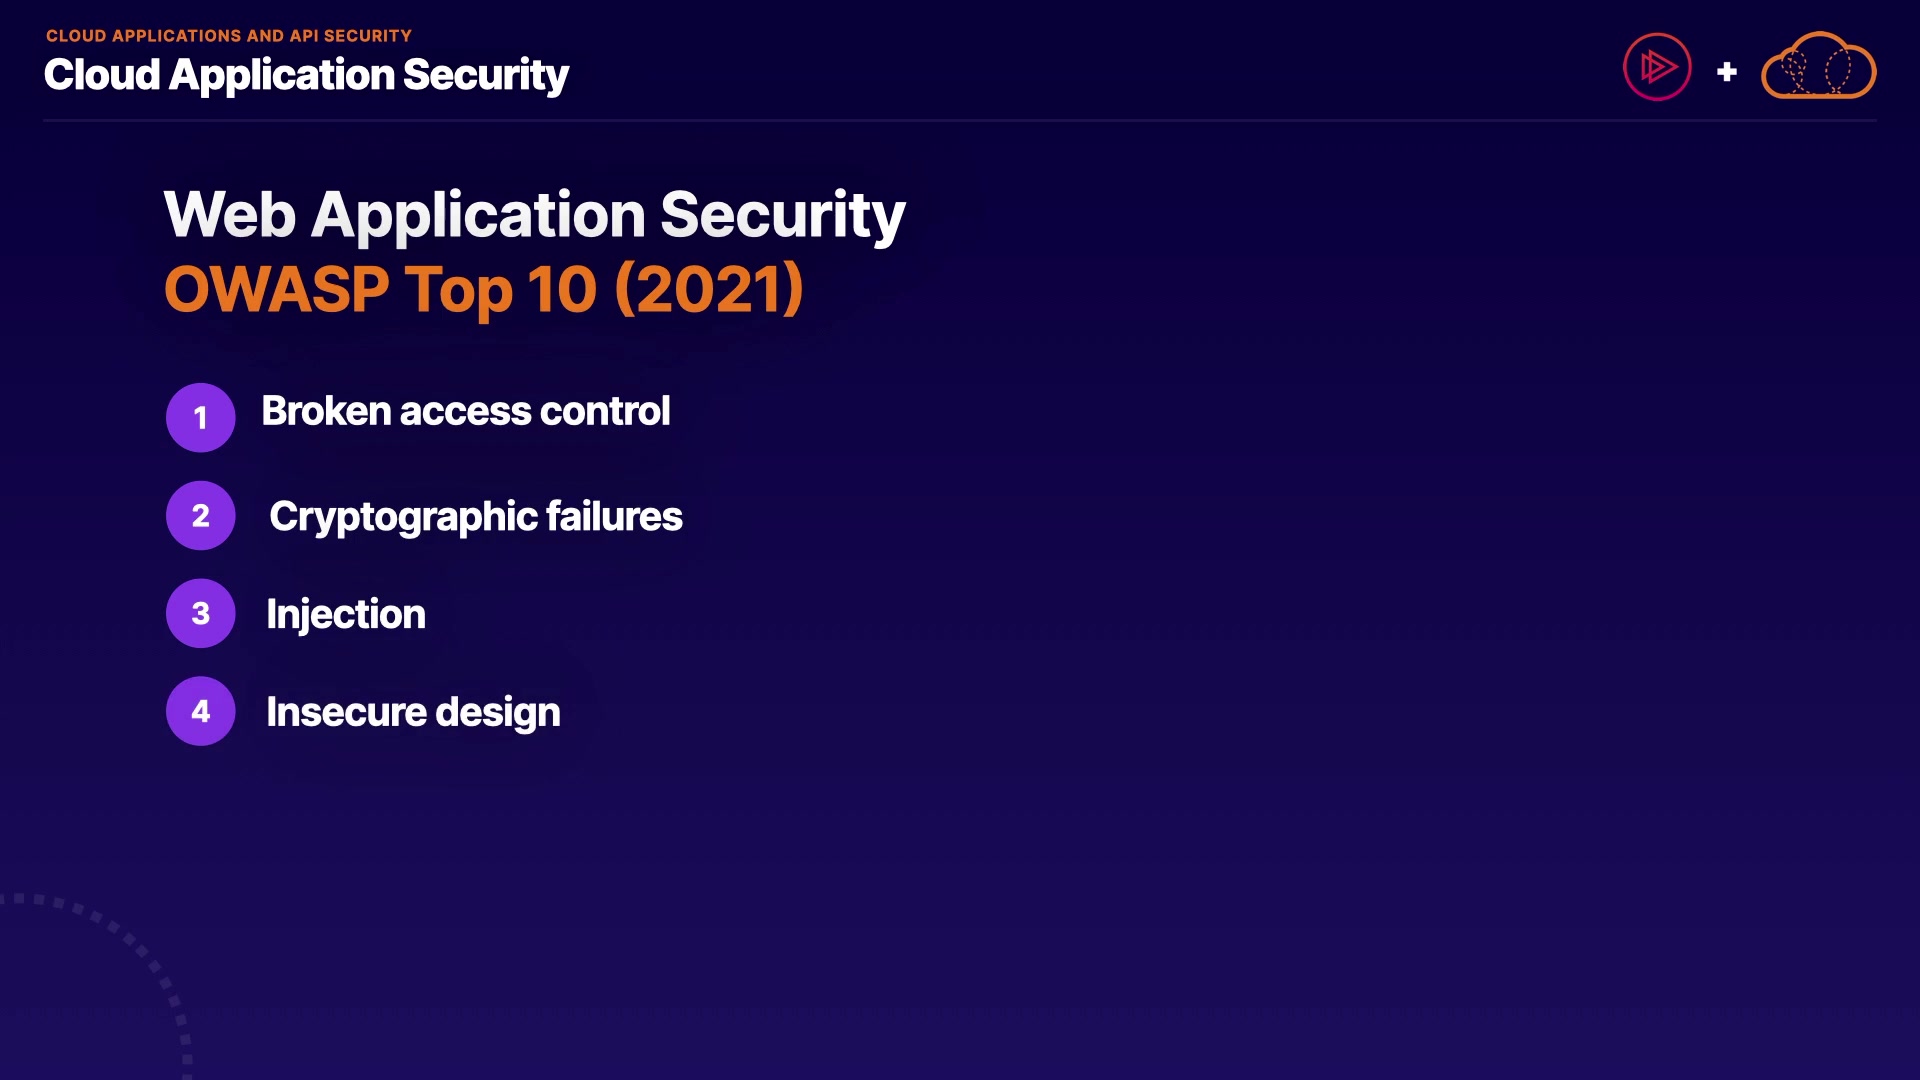Select the 'Broken access control' list item

pos(466,411)
